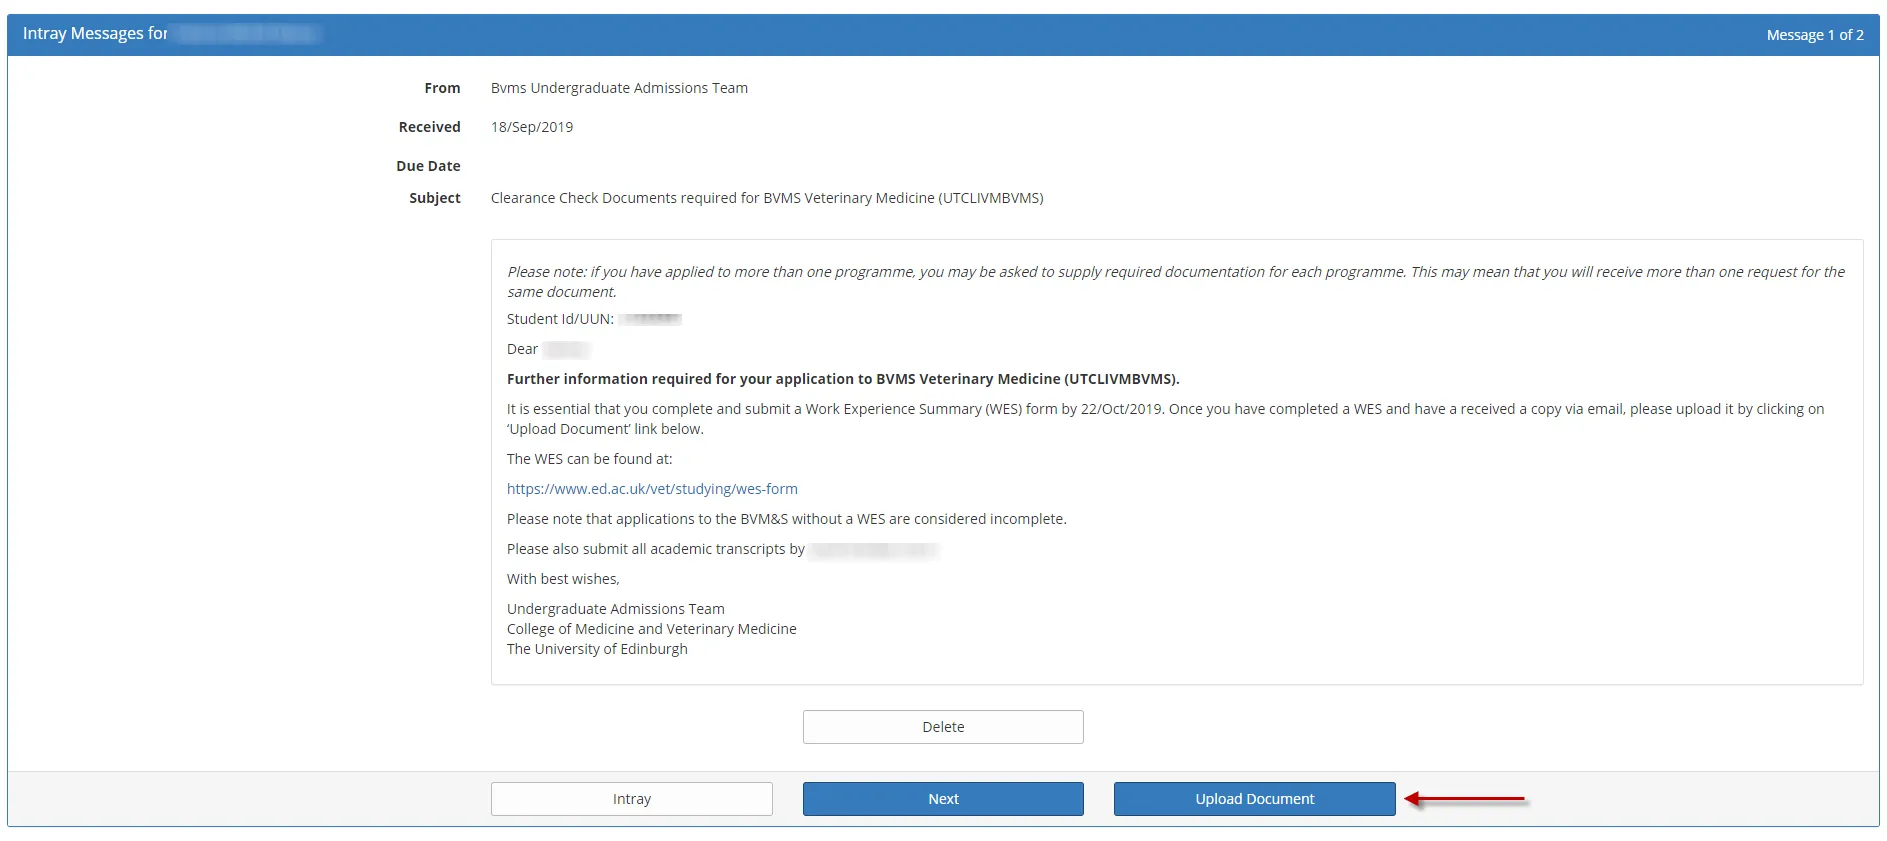Click the 'Please also submit all academic transcripts' line

click(655, 549)
